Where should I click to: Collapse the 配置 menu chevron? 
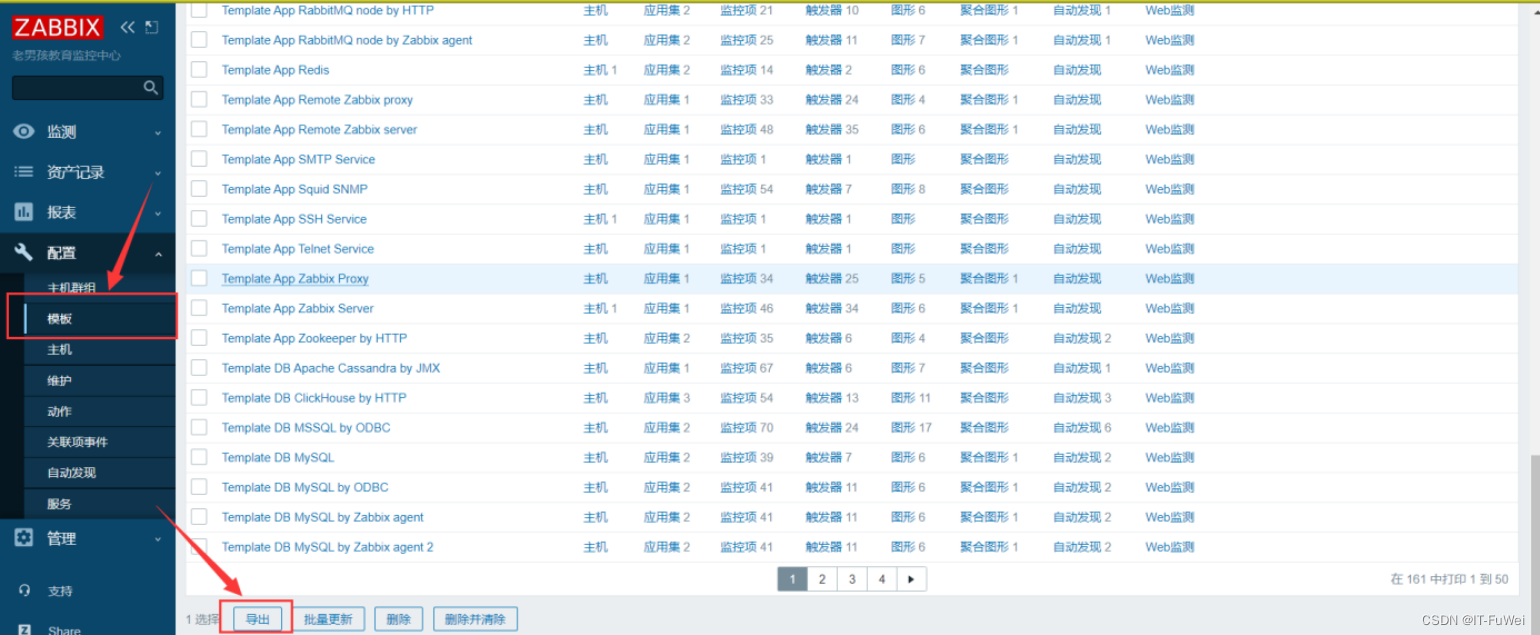pyautogui.click(x=158, y=254)
